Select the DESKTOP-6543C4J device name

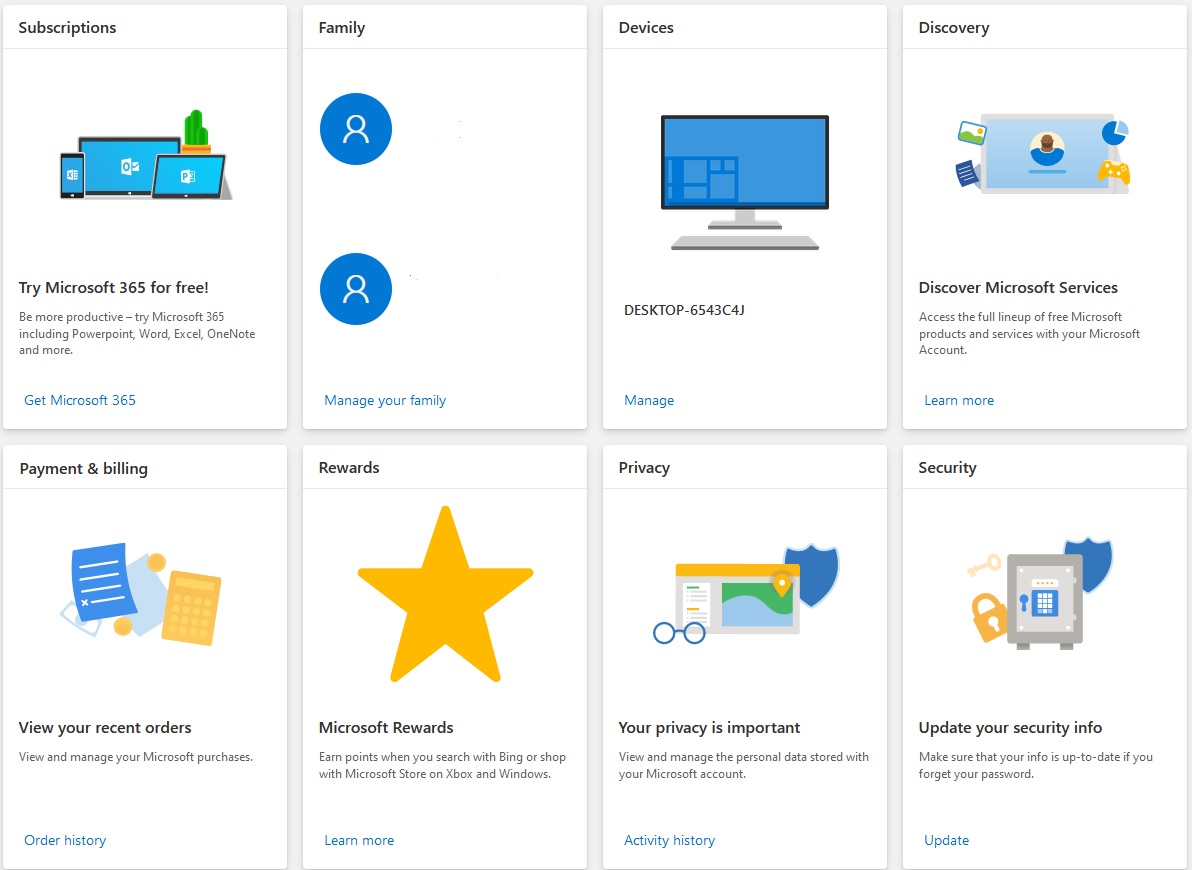684,310
